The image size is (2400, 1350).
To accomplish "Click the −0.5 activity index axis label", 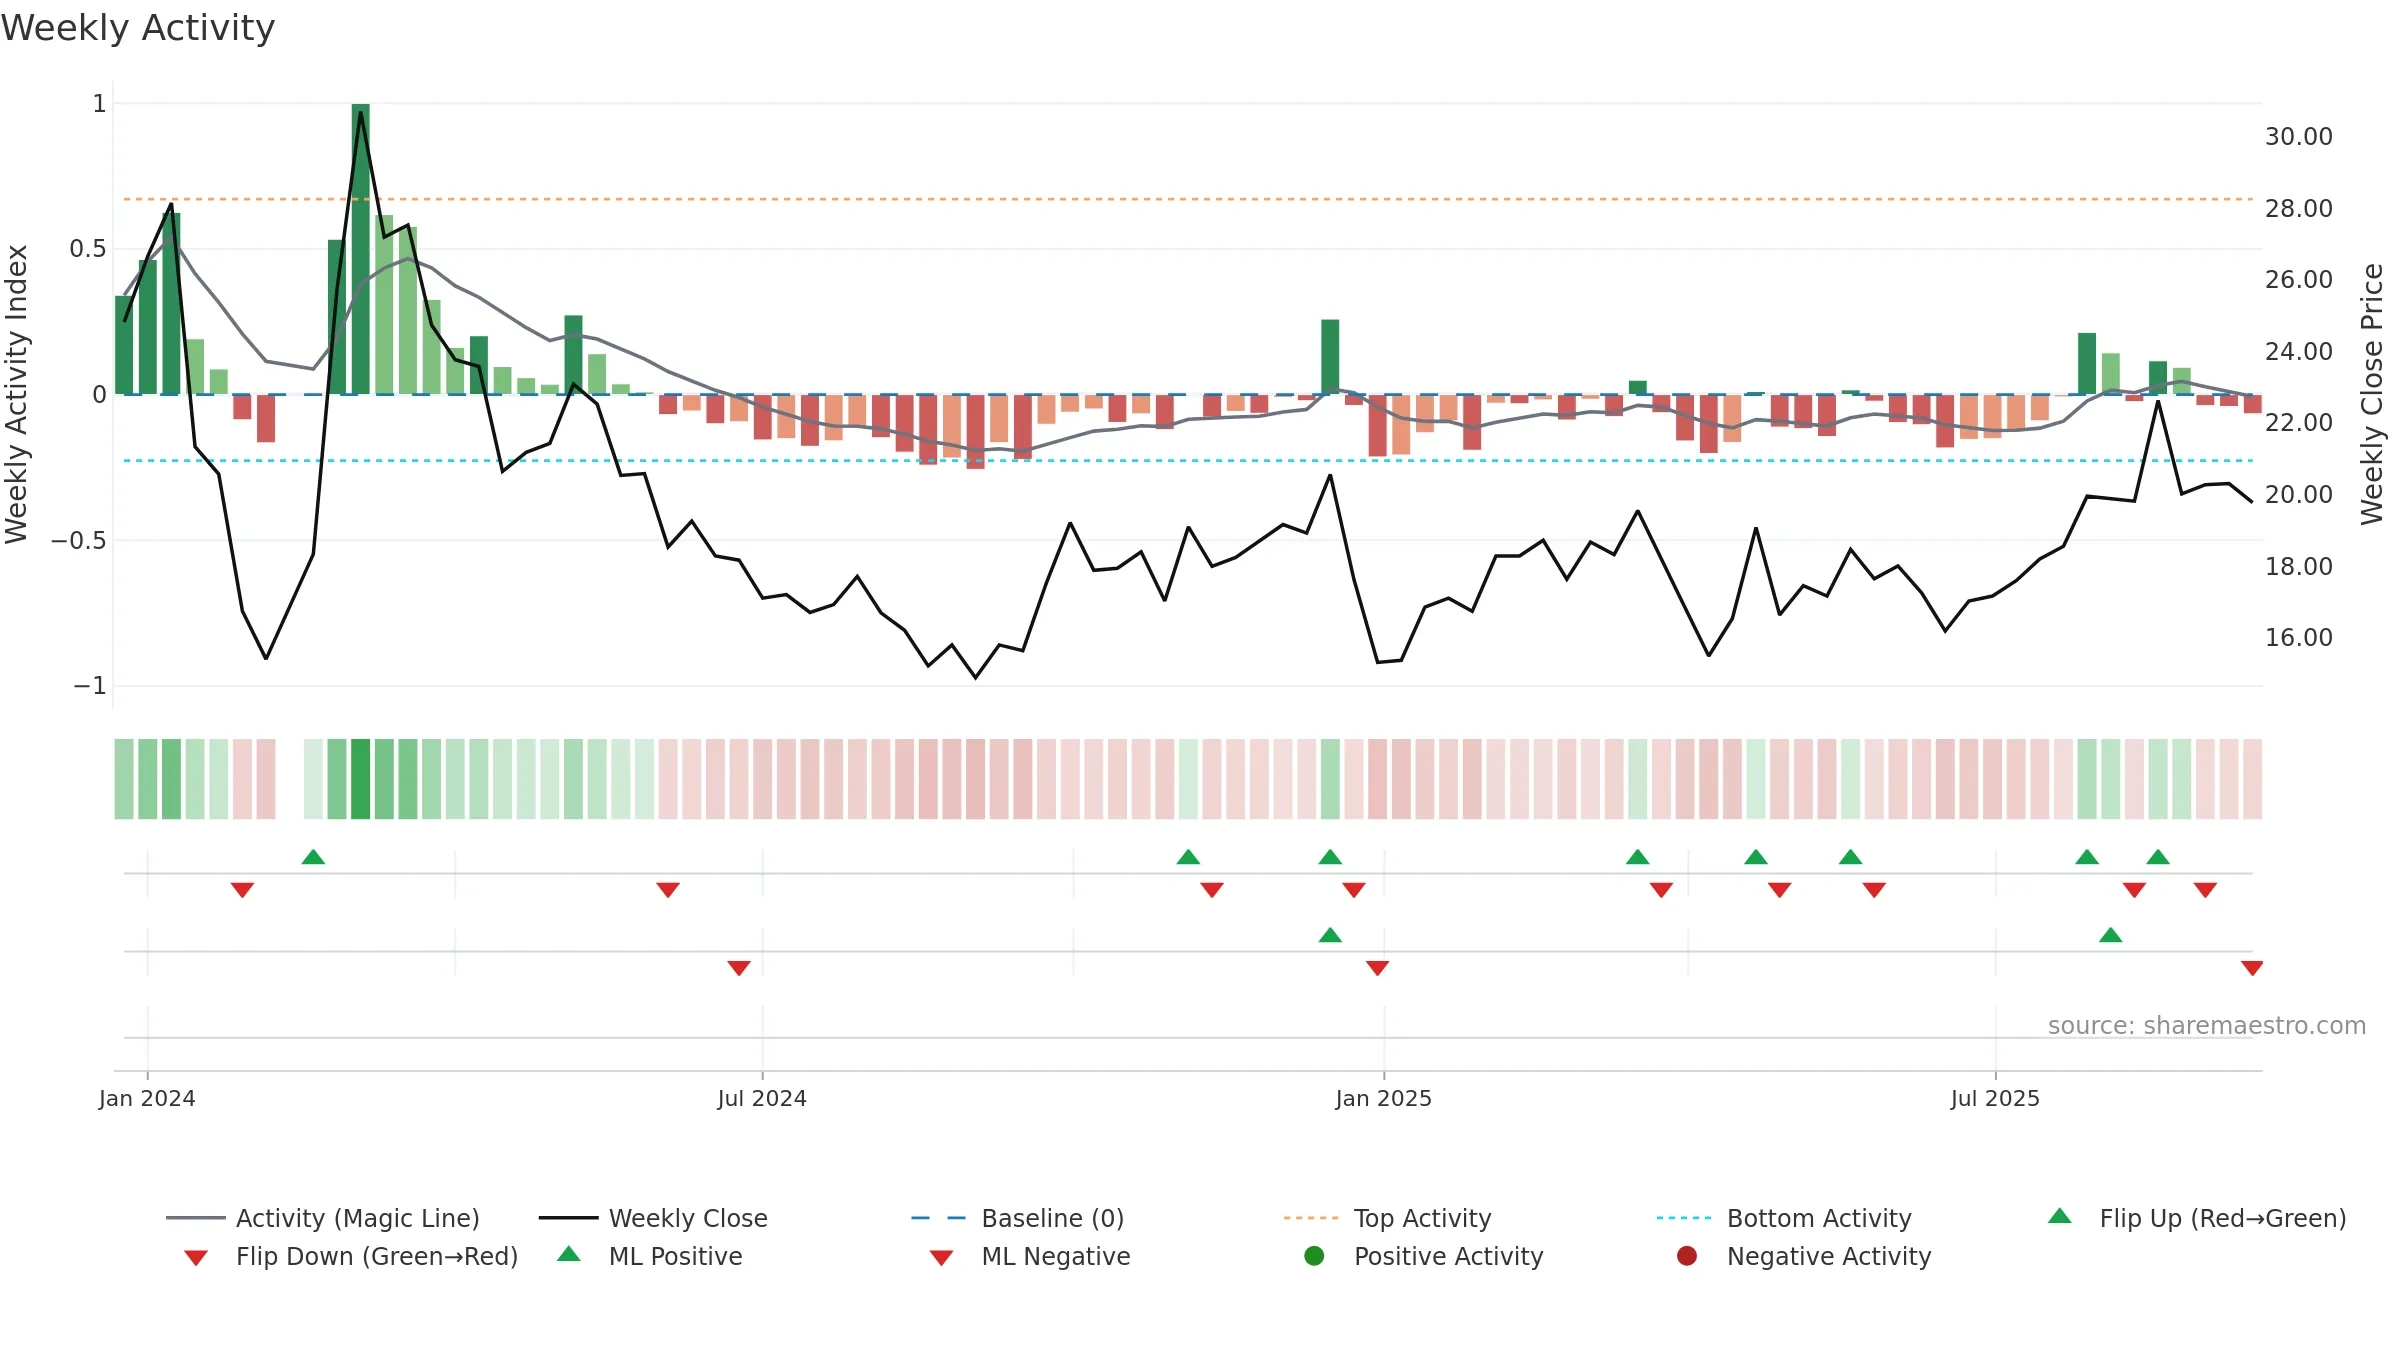I will [x=78, y=540].
